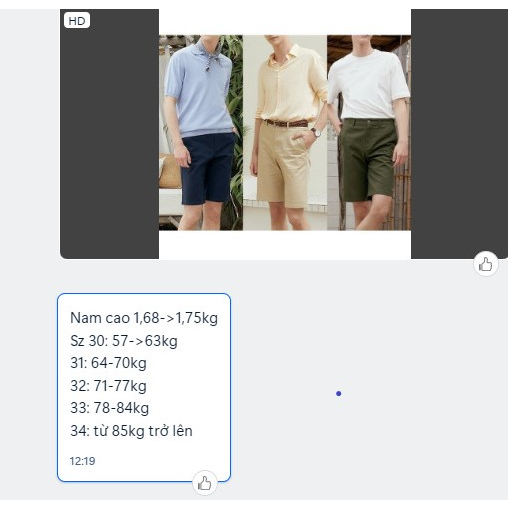Click the '31: 64-70kg' size line

pyautogui.click(x=108, y=363)
